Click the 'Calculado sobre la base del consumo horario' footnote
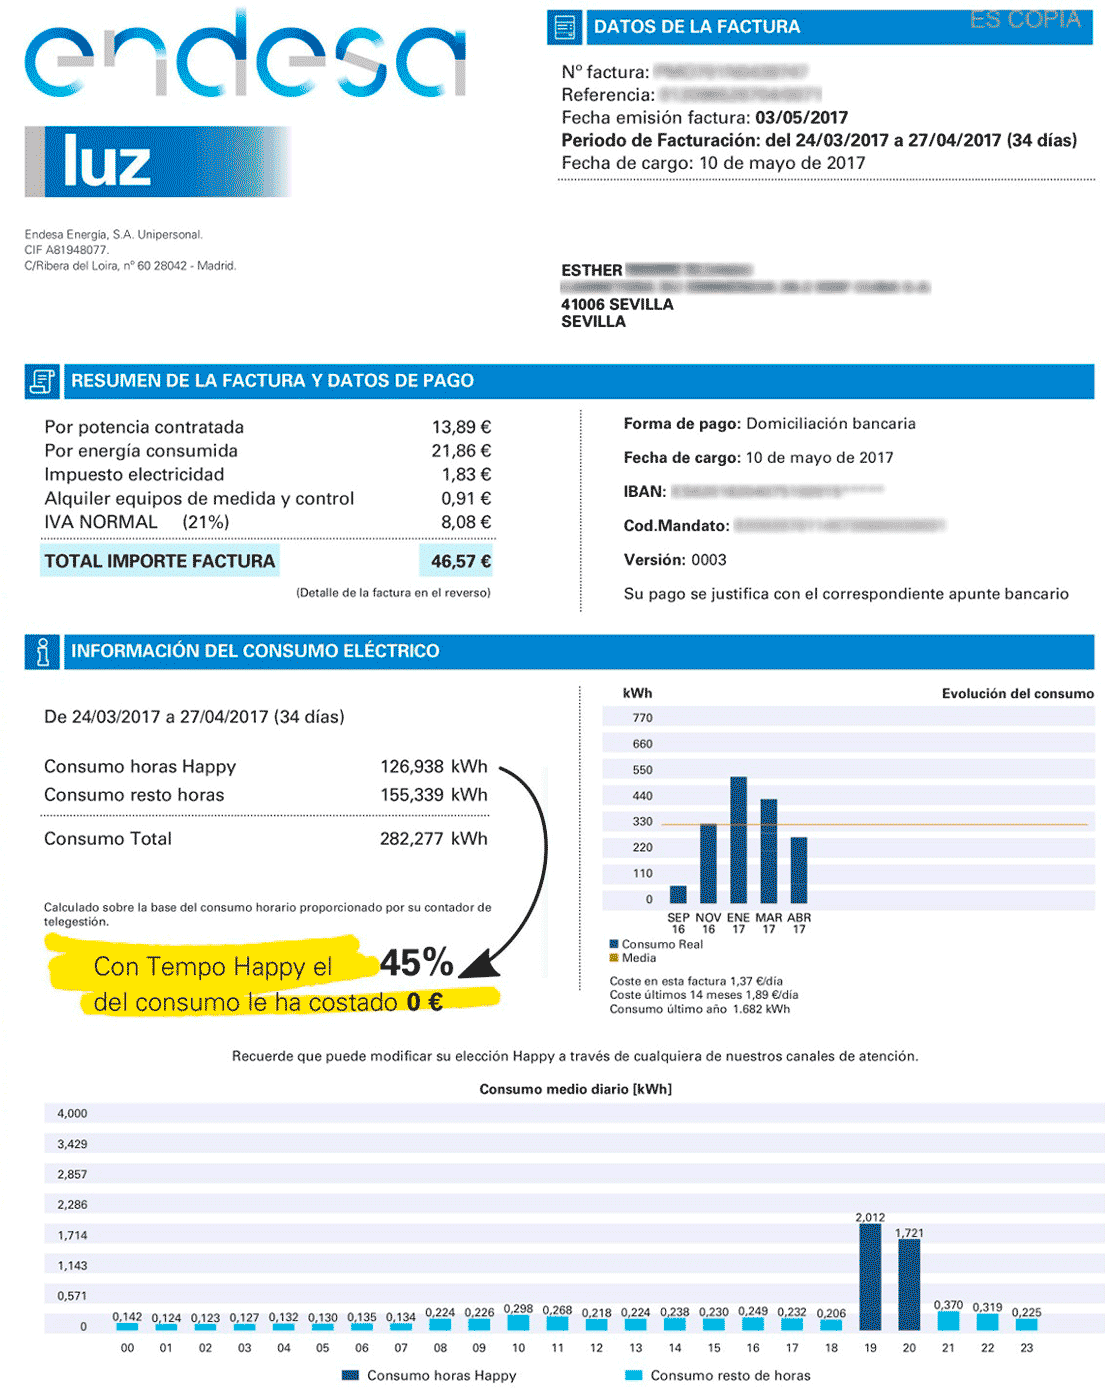This screenshot has height=1400, width=1105. pyautogui.click(x=267, y=914)
